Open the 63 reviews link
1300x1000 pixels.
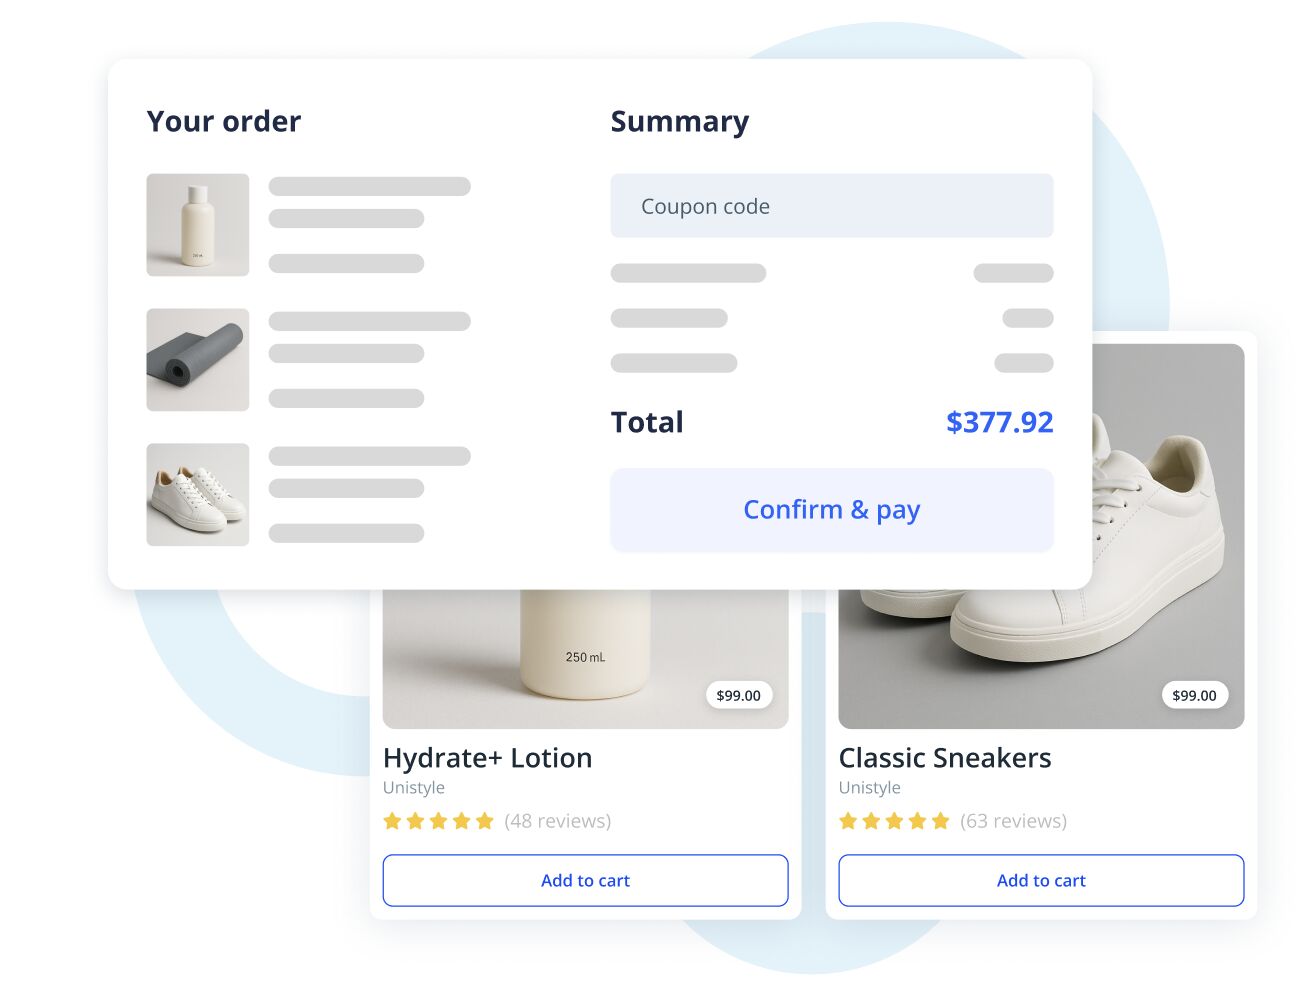point(1013,821)
